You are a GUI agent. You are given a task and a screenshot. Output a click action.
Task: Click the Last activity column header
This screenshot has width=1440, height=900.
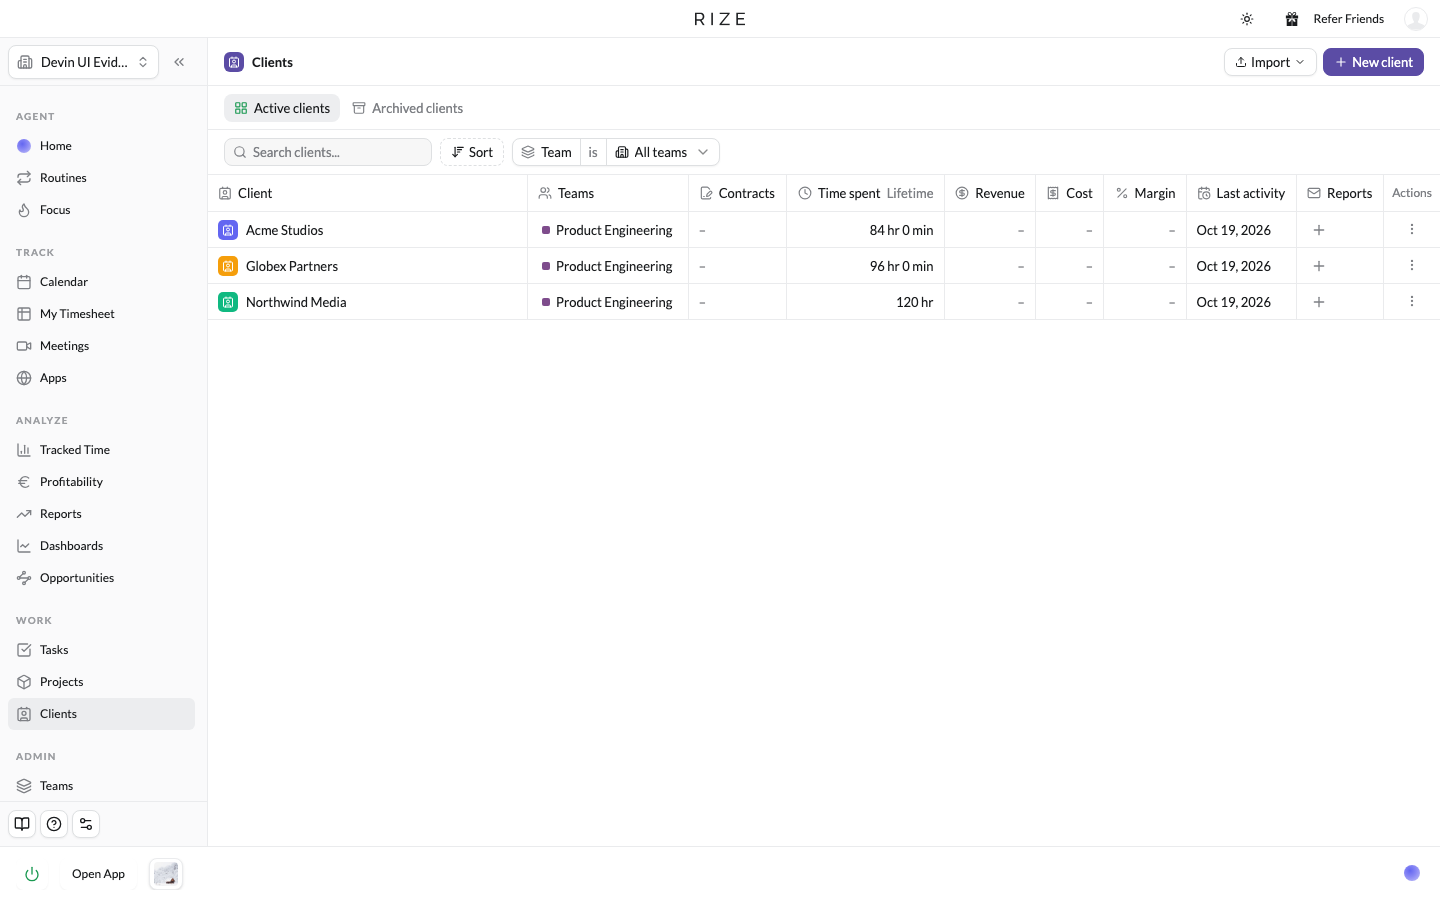pyautogui.click(x=1241, y=193)
